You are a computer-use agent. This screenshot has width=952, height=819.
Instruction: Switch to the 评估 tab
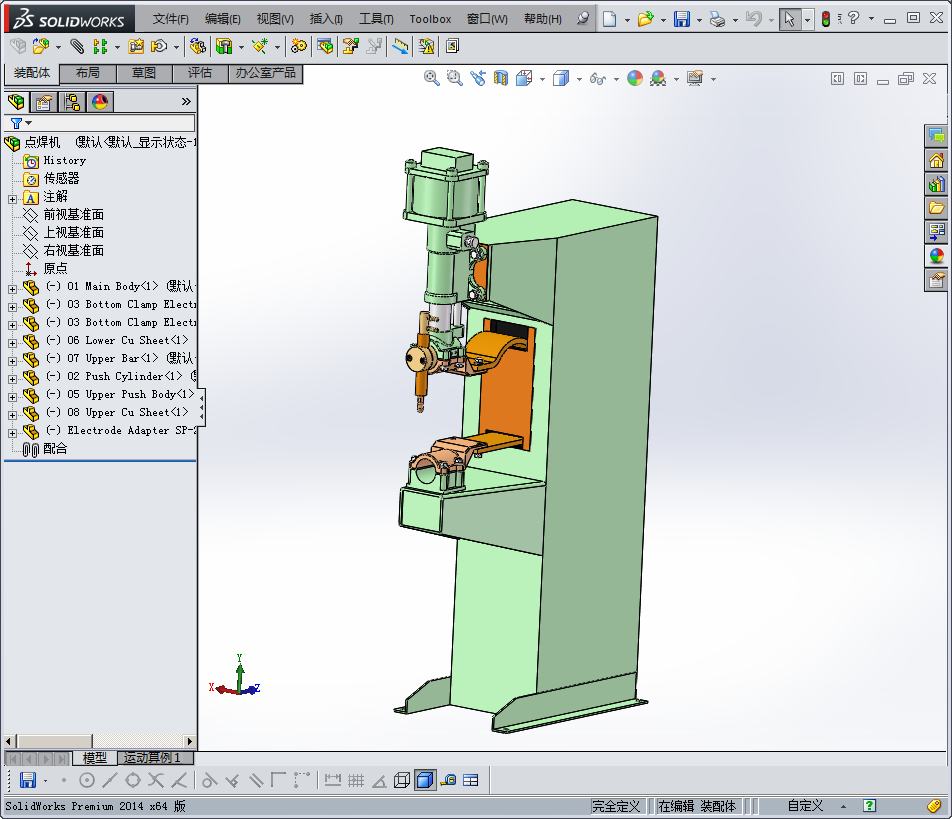tap(200, 73)
